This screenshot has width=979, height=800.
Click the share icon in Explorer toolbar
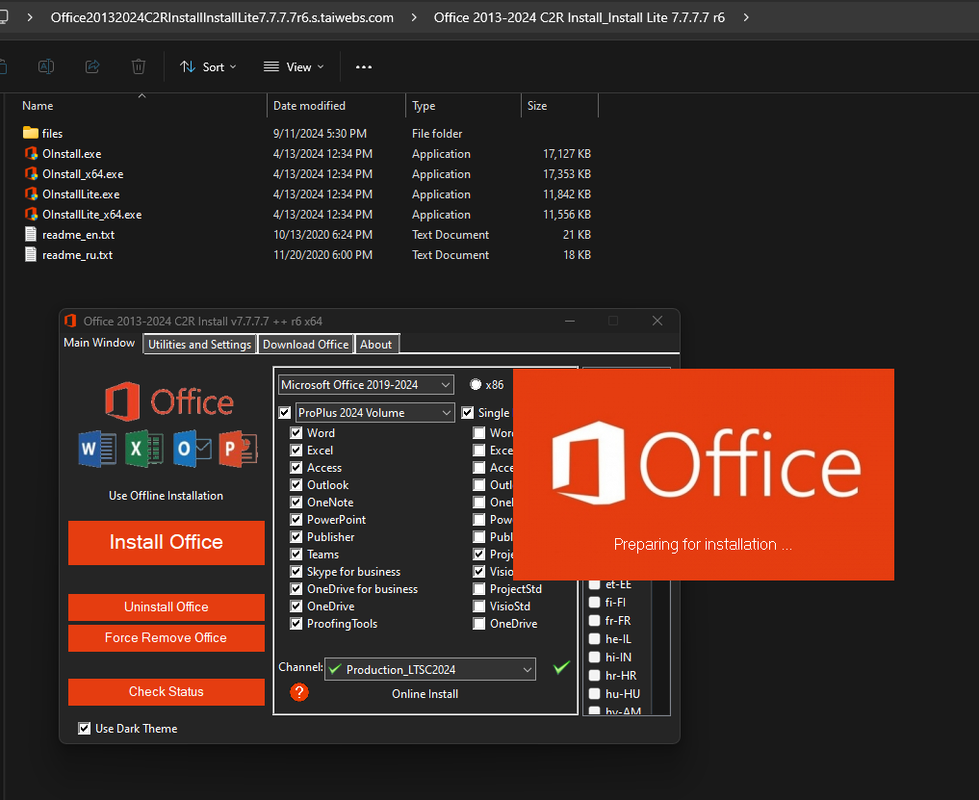coord(92,66)
